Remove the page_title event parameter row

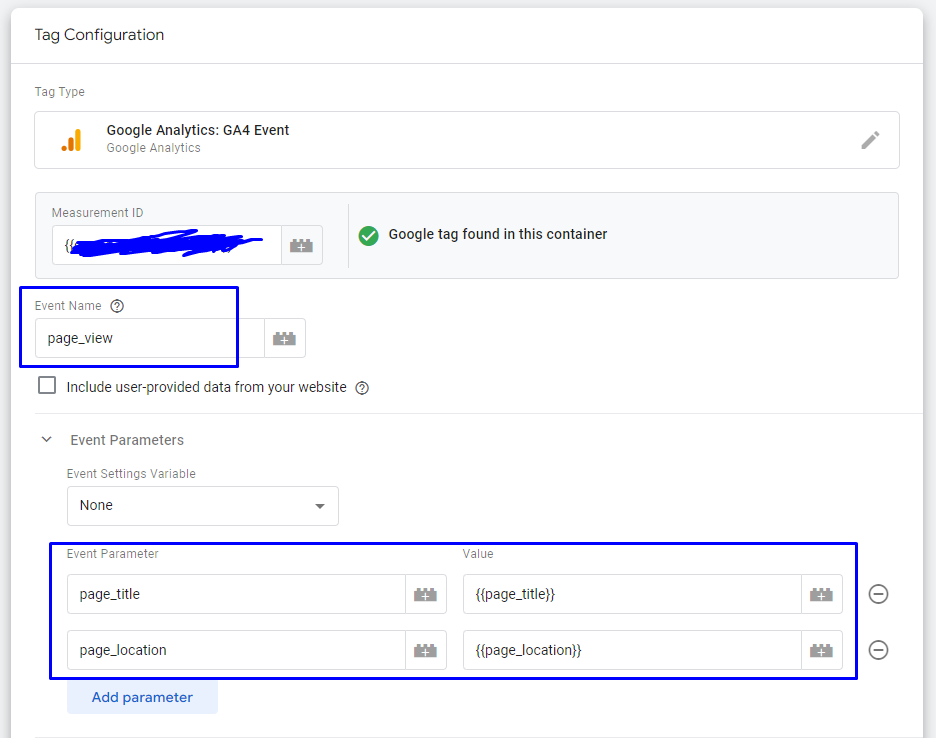[x=878, y=593]
